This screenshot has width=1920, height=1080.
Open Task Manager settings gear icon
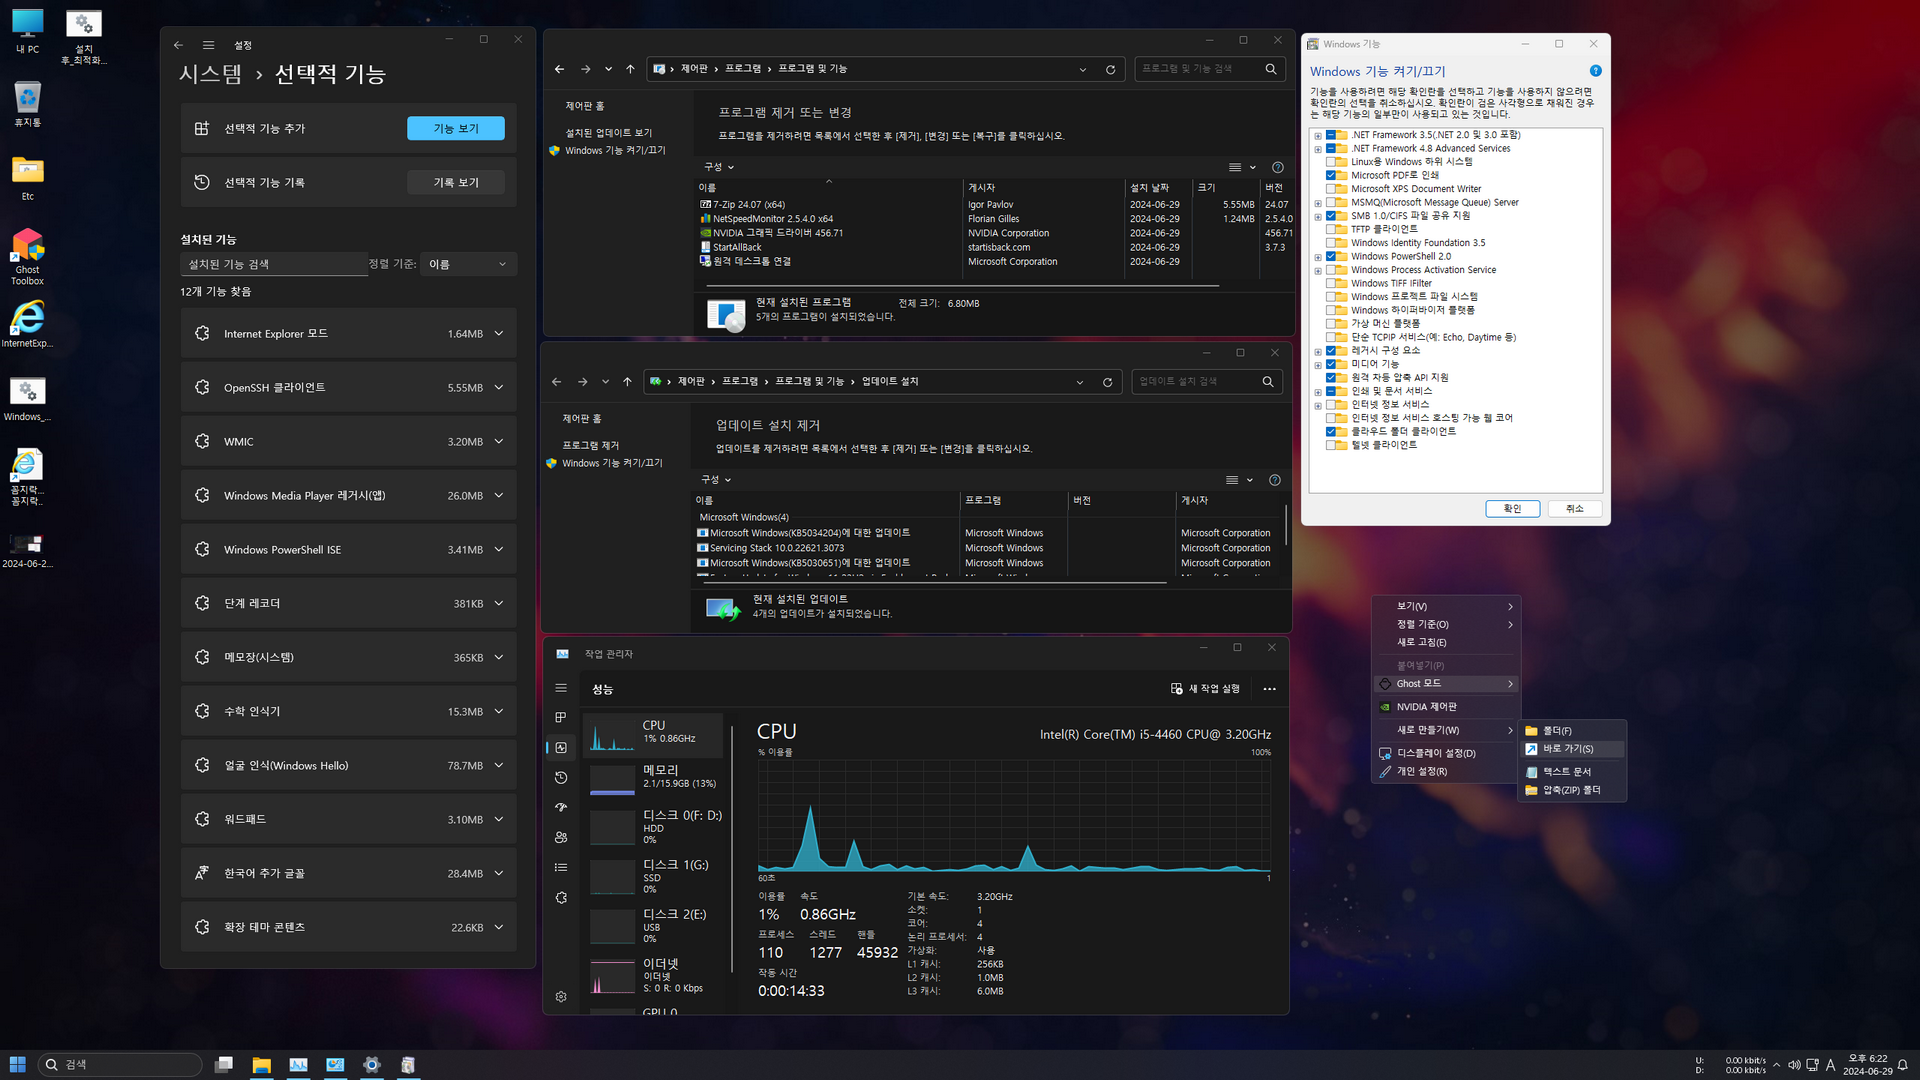(561, 996)
